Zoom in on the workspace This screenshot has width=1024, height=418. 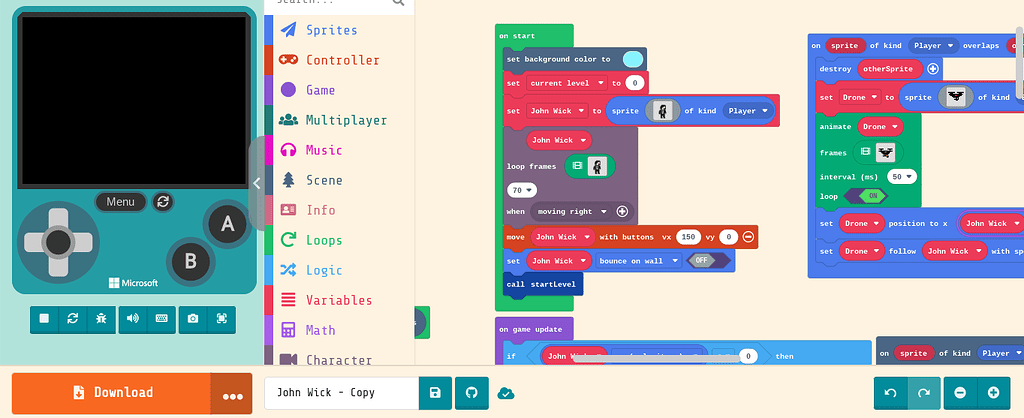pyautogui.click(x=993, y=393)
